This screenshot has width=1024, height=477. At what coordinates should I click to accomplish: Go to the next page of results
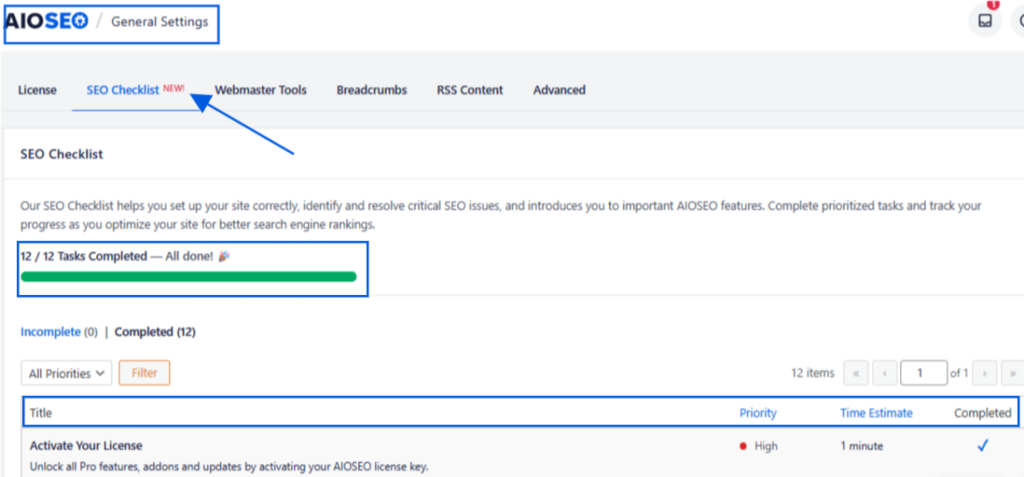(x=984, y=373)
